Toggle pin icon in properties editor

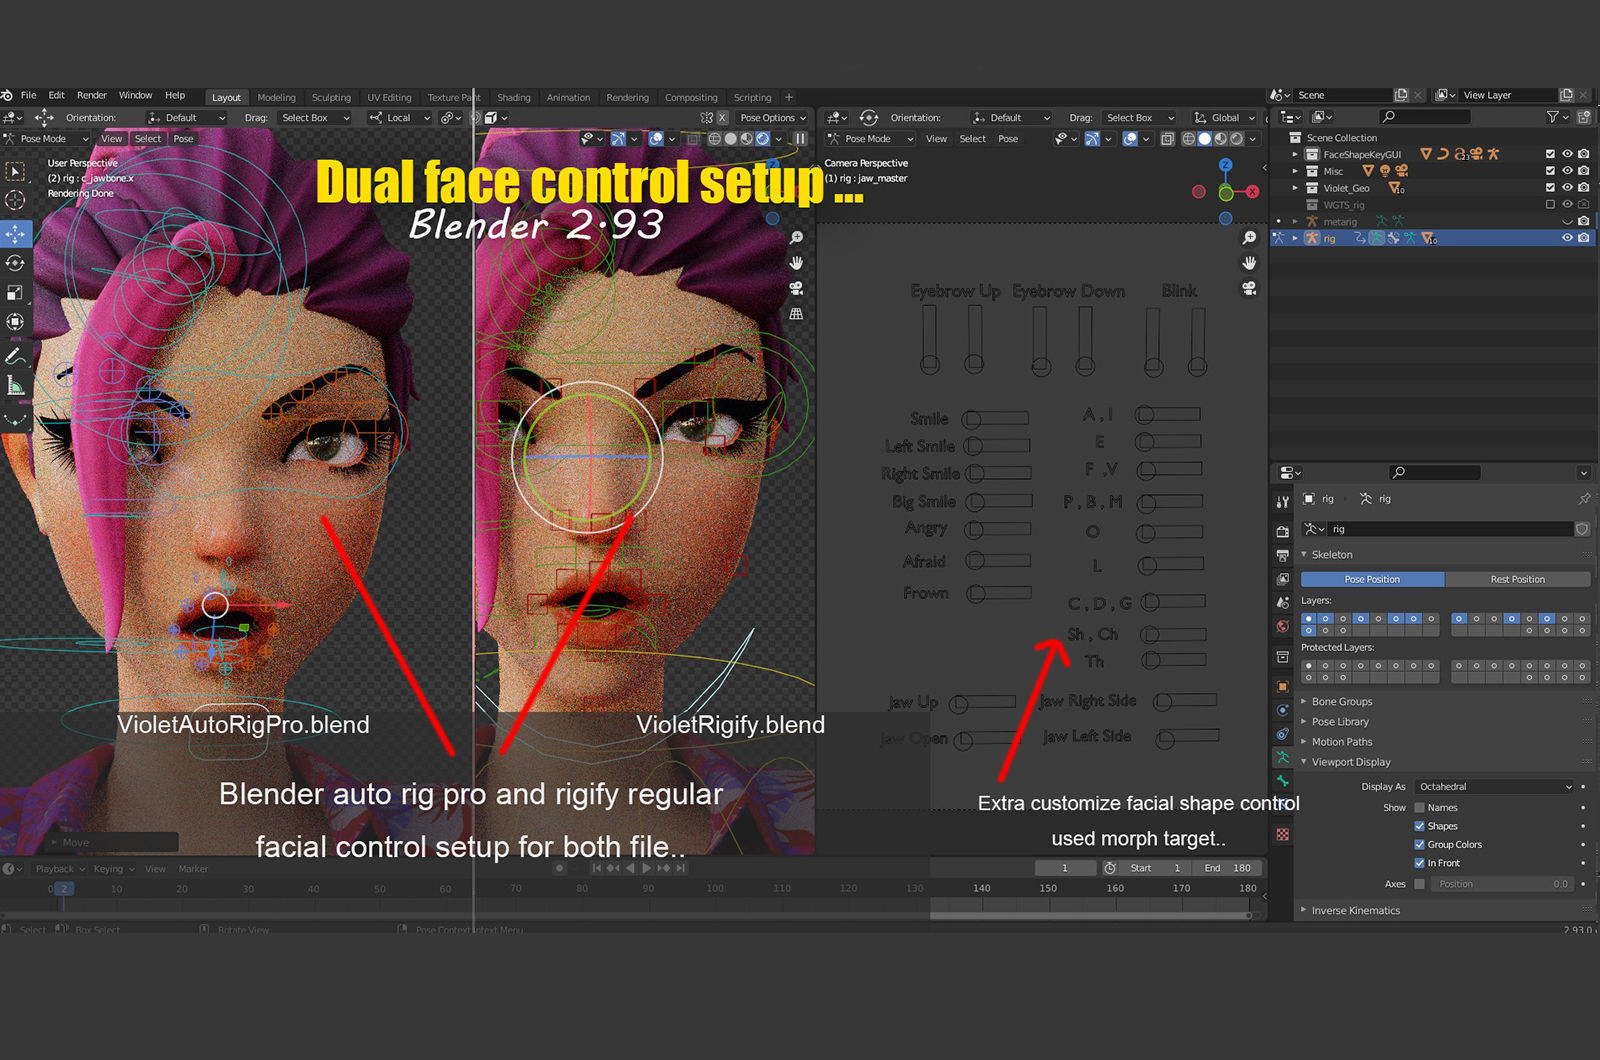[x=1584, y=498]
